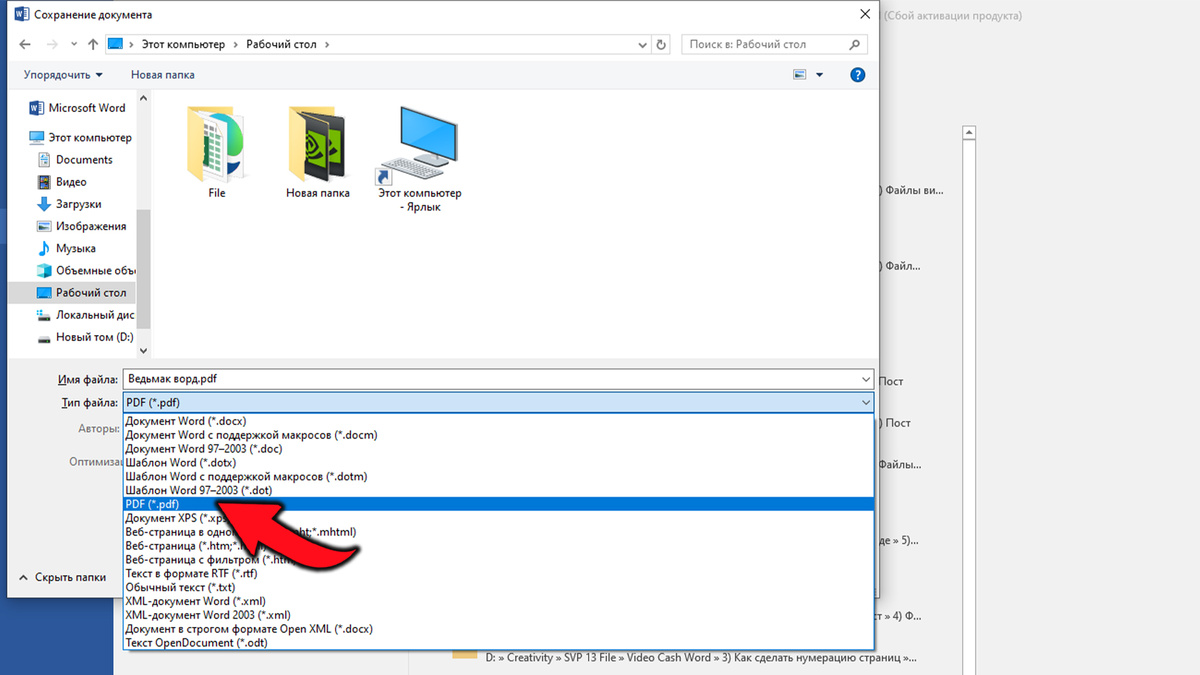Choose XML-документ Word 2003 (*.xml)
This screenshot has height=675, width=1200.
498,615
